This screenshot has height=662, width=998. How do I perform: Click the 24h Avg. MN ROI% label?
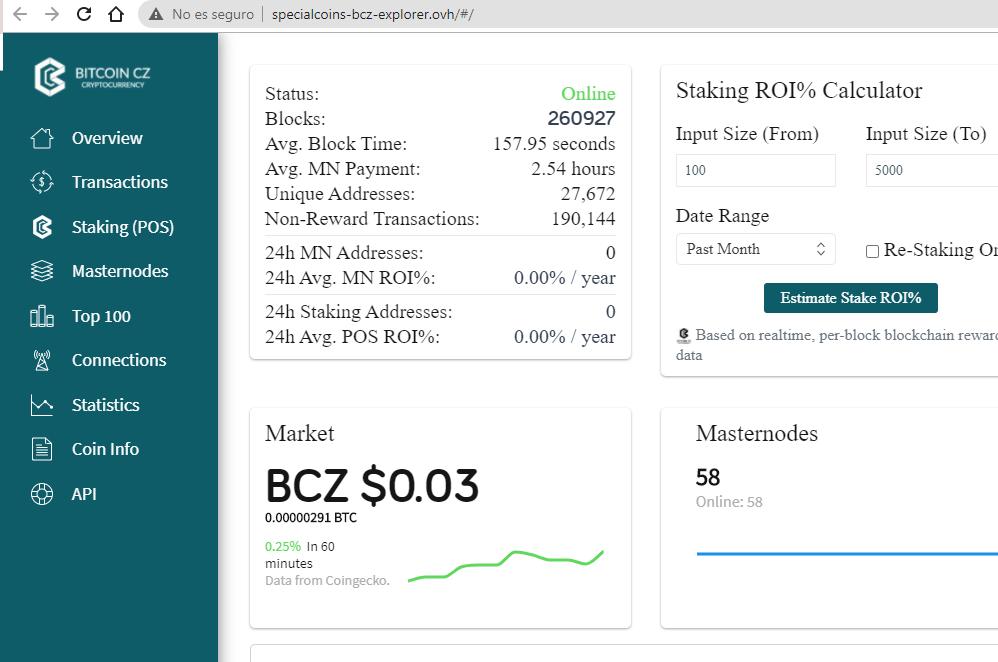[x=350, y=278]
